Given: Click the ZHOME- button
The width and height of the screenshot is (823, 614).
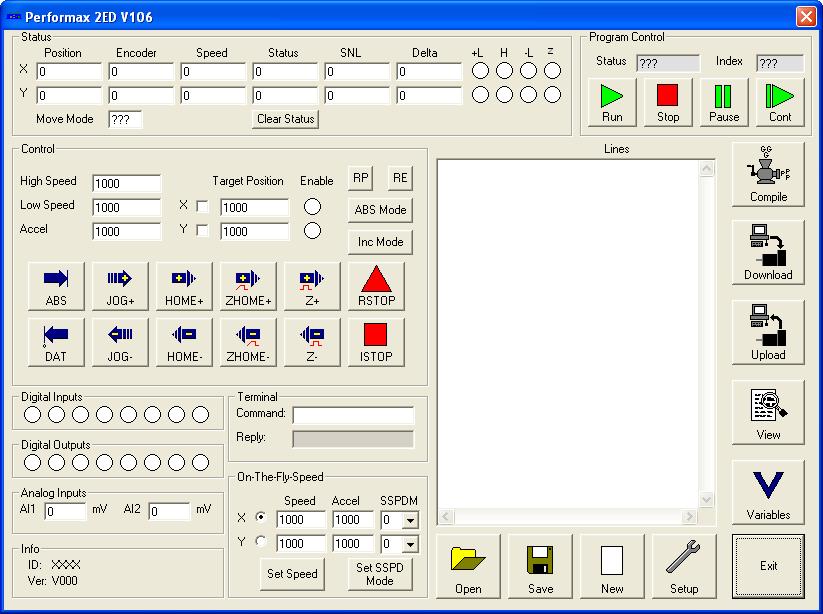Looking at the screenshot, I should pyautogui.click(x=248, y=342).
